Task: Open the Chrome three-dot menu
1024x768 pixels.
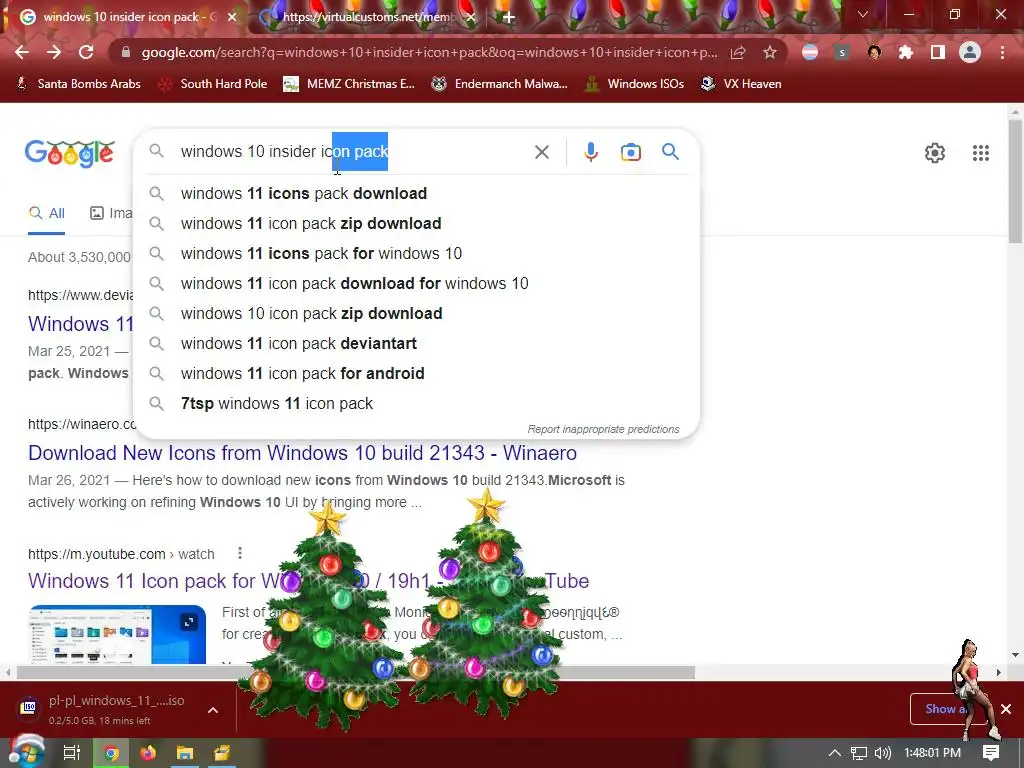Action: (1002, 52)
